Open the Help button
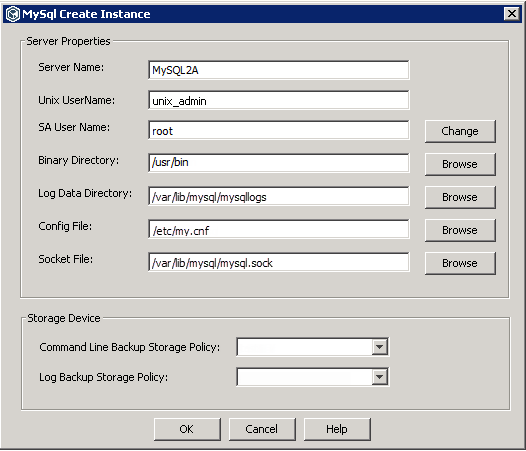This screenshot has width=526, height=451. 337,429
